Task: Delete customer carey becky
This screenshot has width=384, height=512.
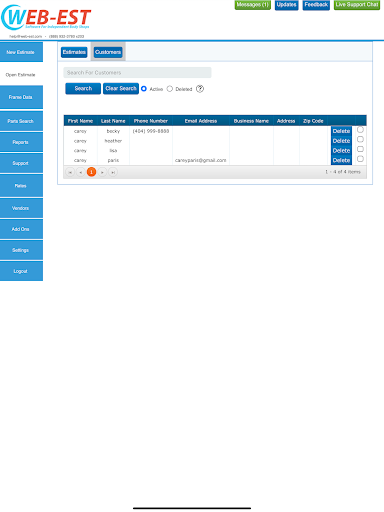Action: tap(341, 131)
